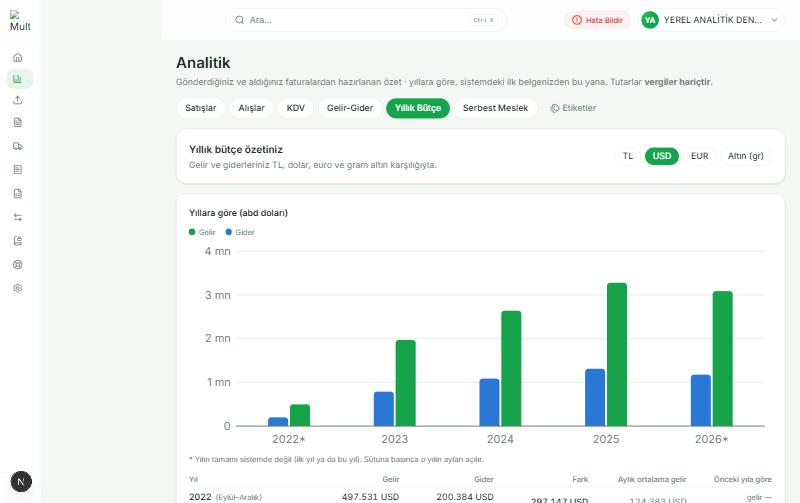Click the Yıllık bütçe özetiniz heading
800x503 pixels.
point(236,149)
